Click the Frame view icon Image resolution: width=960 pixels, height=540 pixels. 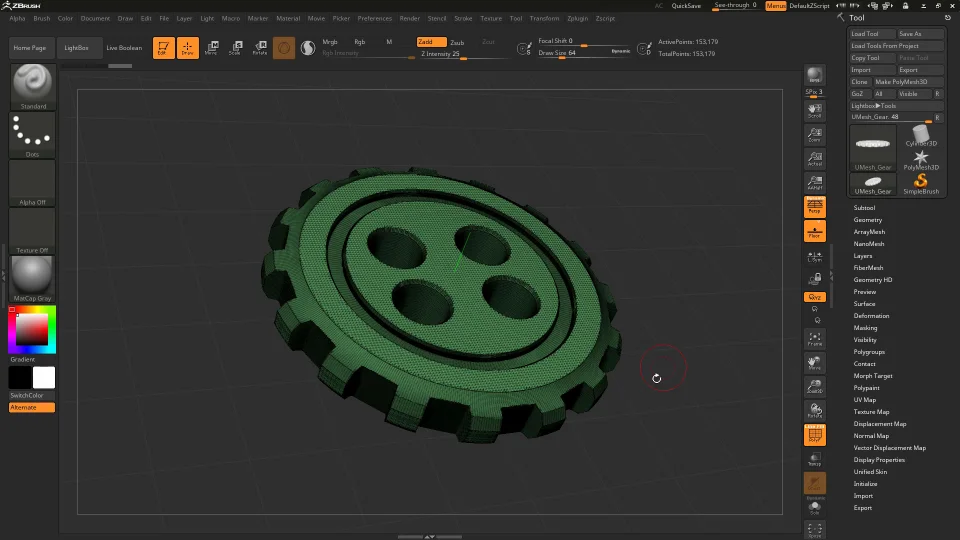(x=815, y=340)
